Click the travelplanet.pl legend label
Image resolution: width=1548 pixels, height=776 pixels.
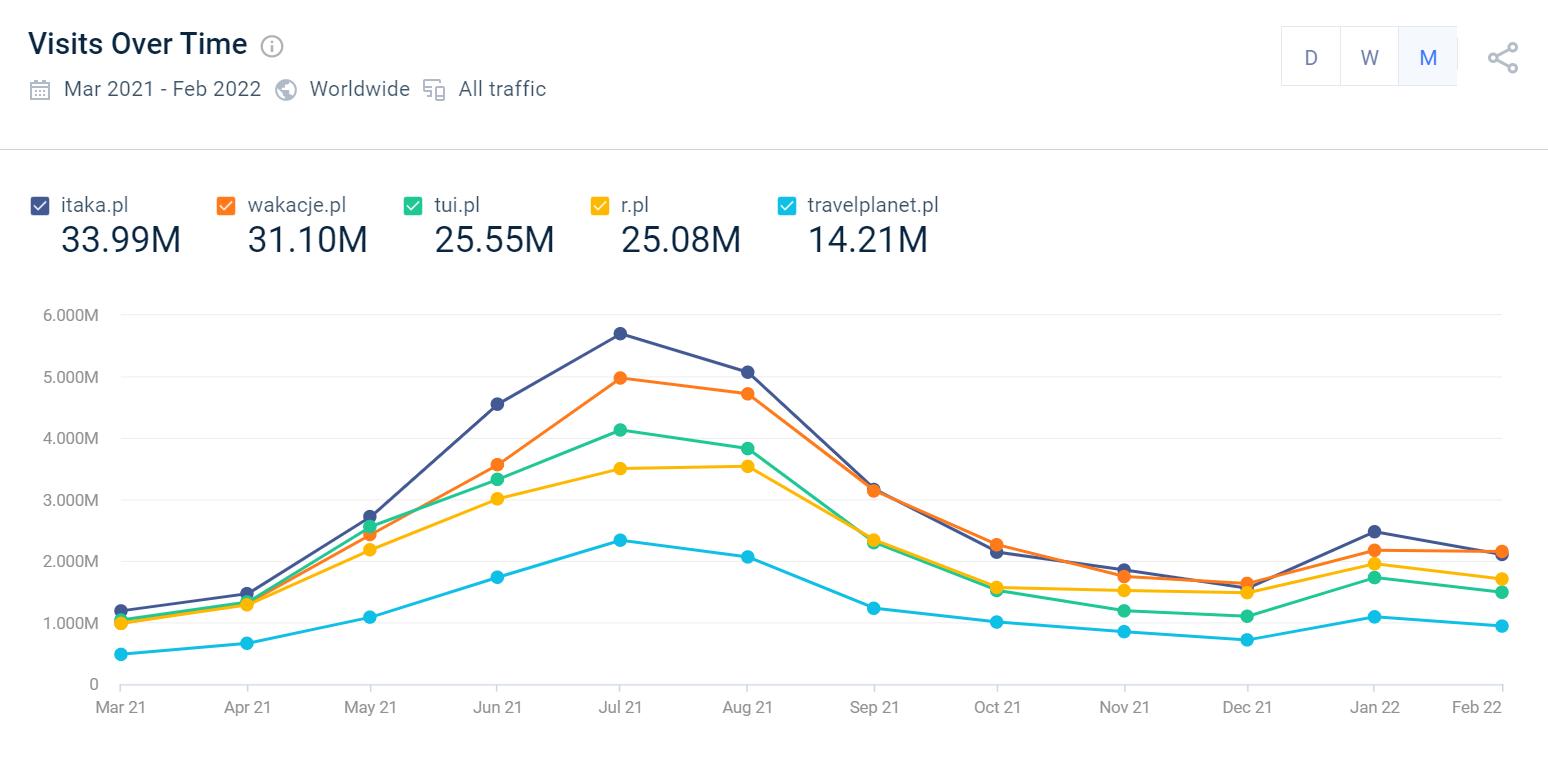[x=873, y=206]
